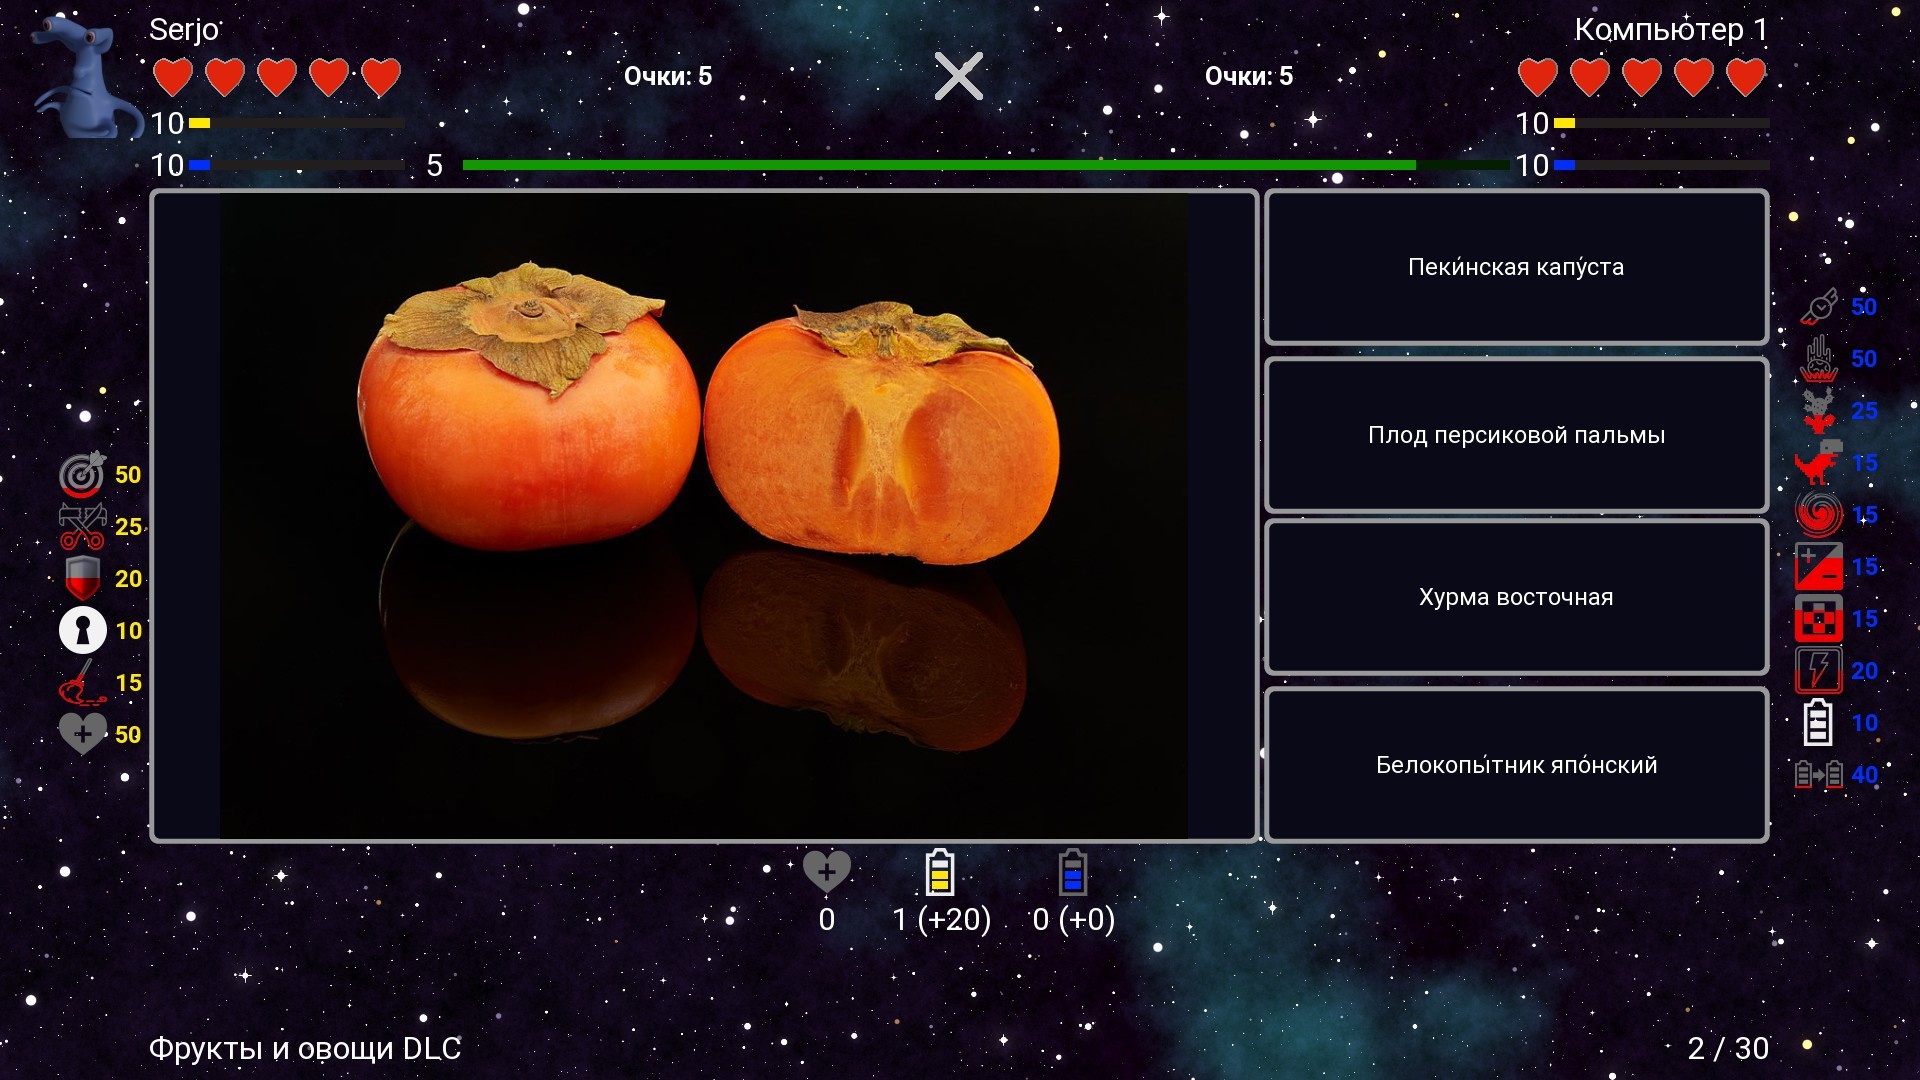Activate the red spiral vortex ability

coord(1819,515)
